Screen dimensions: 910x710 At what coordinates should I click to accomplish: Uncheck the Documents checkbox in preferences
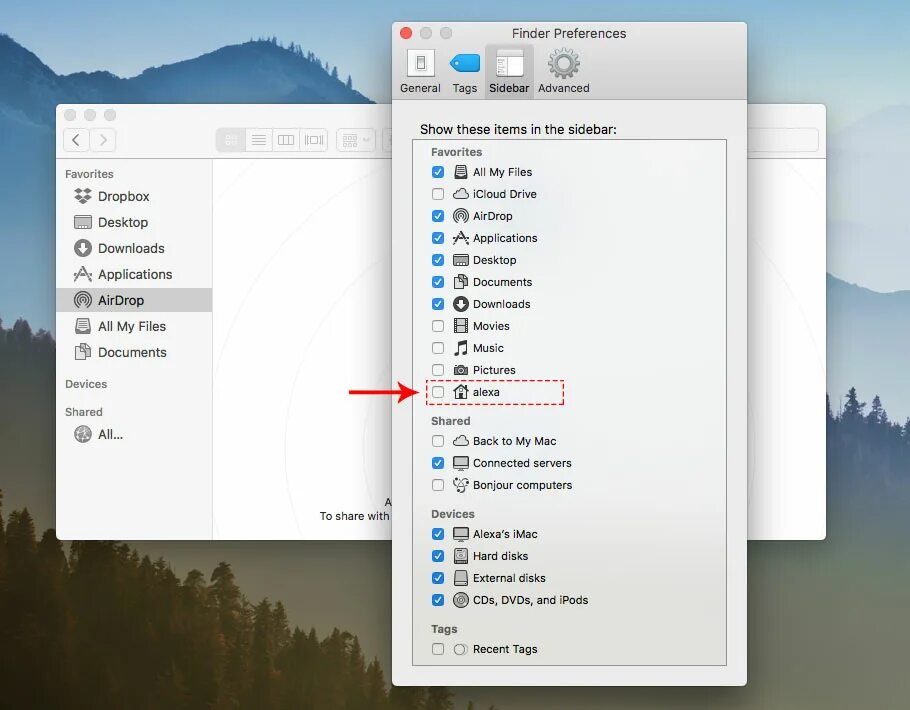pos(438,282)
